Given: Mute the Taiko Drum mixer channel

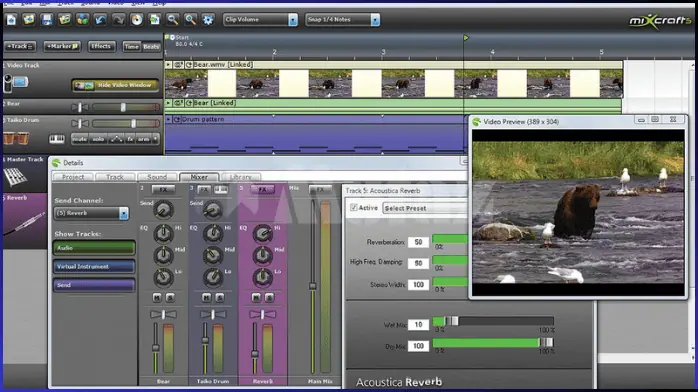Looking at the screenshot, I should (x=207, y=297).
